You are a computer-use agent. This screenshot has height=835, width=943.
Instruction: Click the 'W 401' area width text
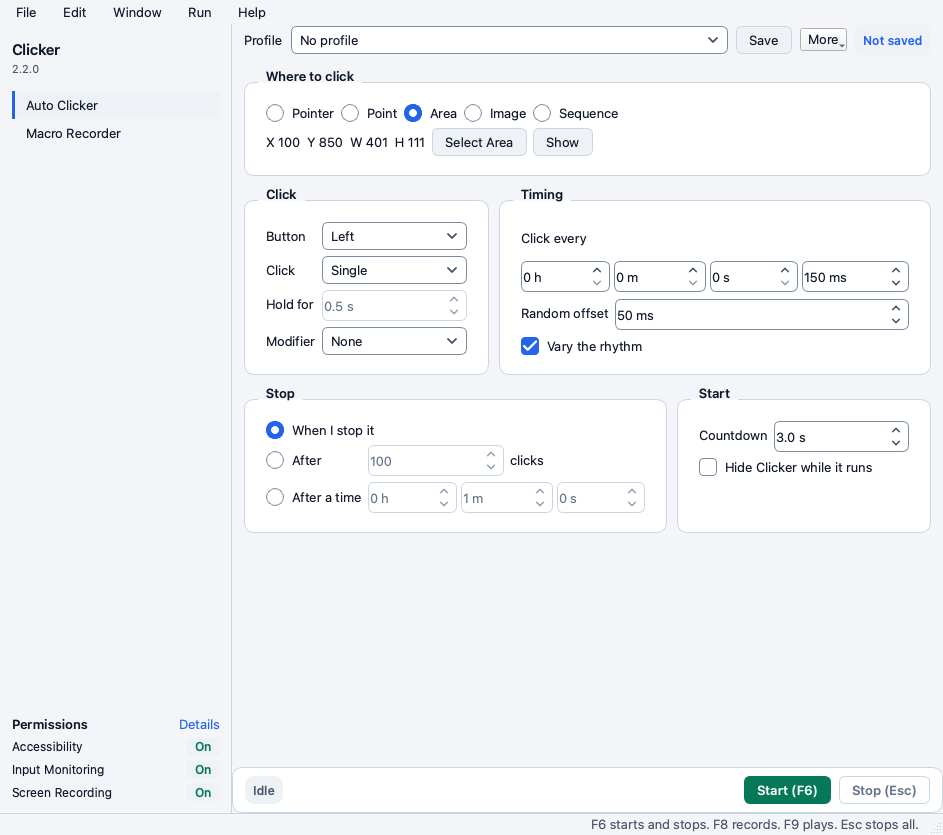(369, 143)
